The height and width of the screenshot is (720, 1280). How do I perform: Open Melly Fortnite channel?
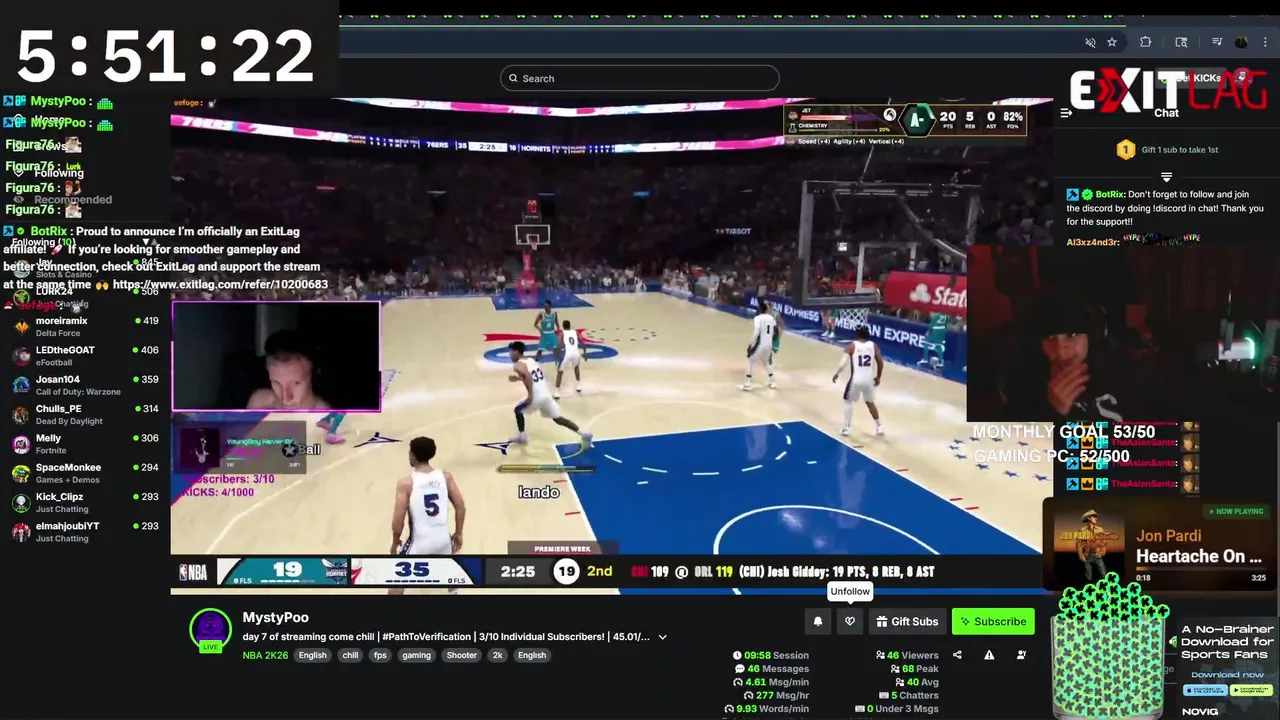85,444
